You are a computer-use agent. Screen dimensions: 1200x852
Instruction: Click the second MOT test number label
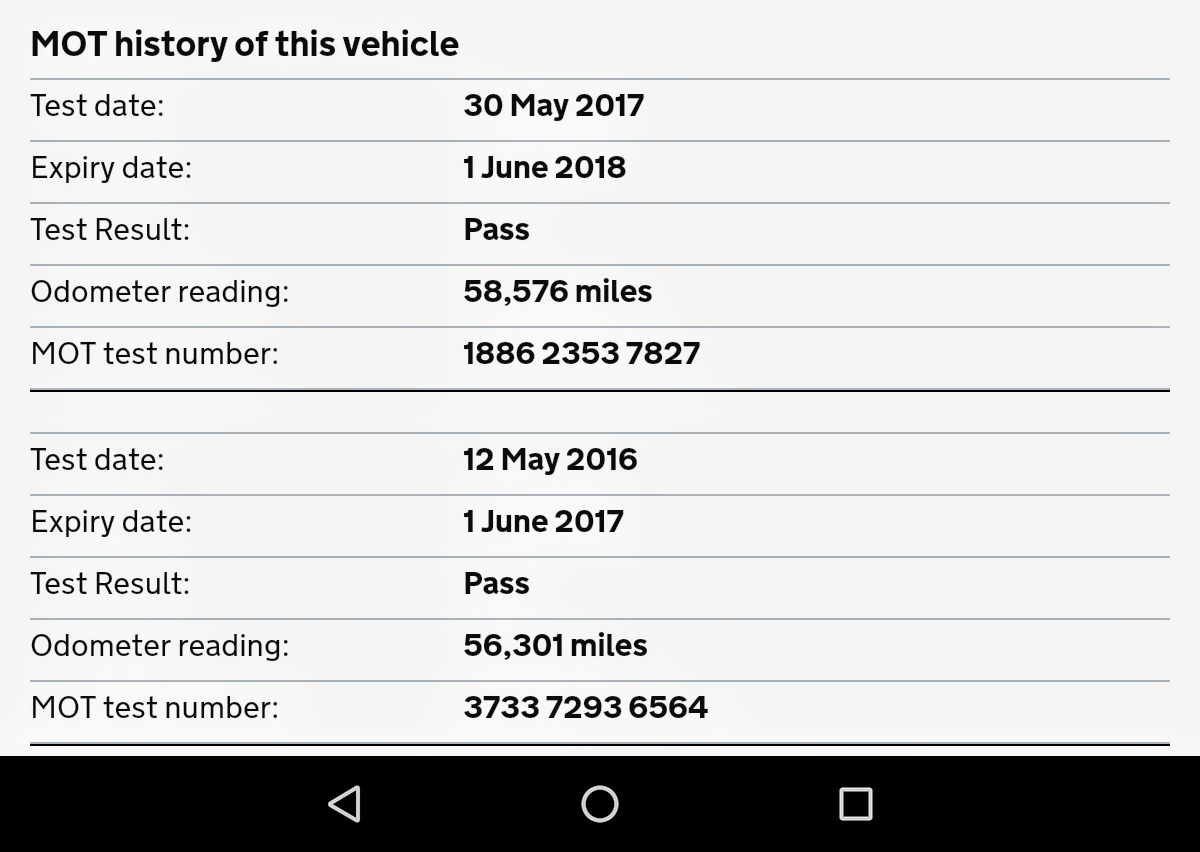(x=155, y=707)
